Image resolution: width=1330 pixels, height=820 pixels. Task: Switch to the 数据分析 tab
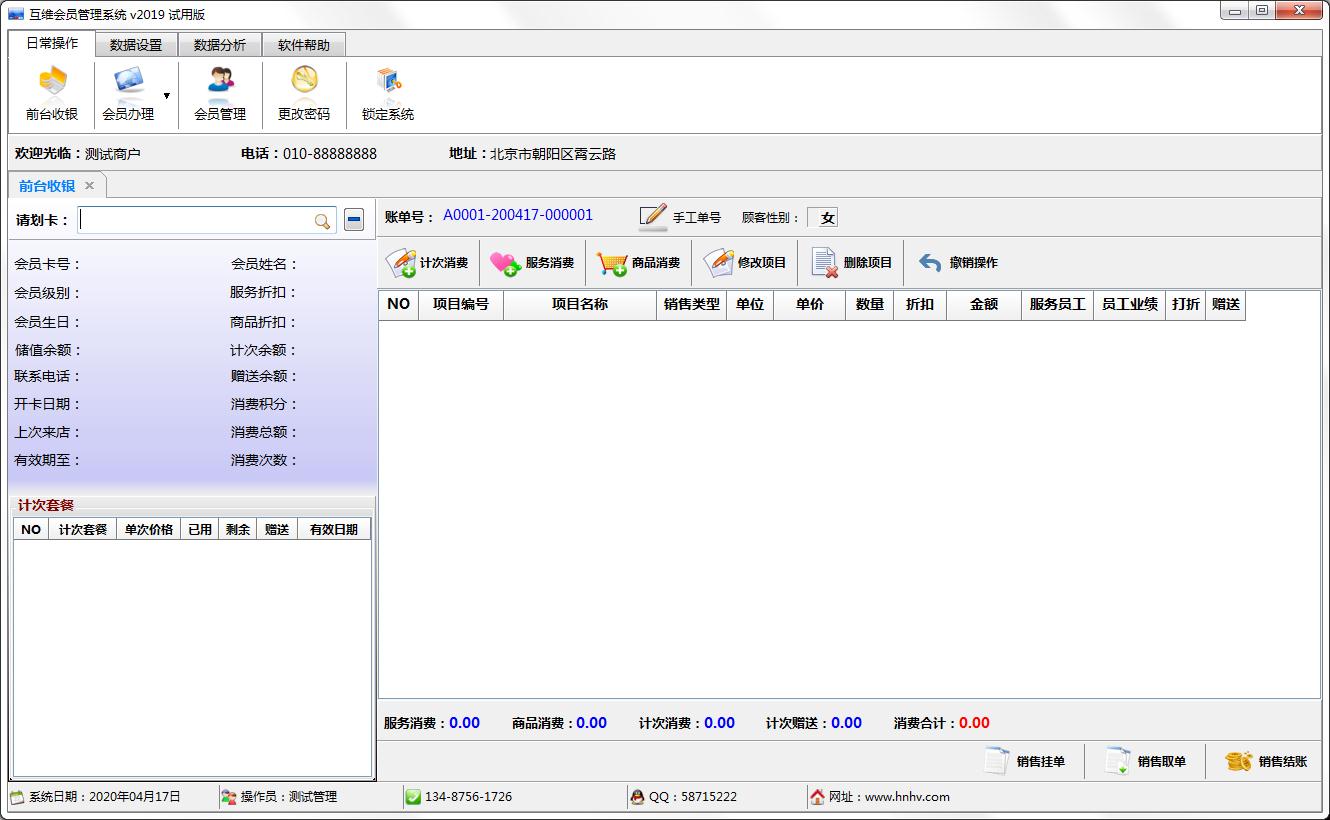click(x=220, y=45)
